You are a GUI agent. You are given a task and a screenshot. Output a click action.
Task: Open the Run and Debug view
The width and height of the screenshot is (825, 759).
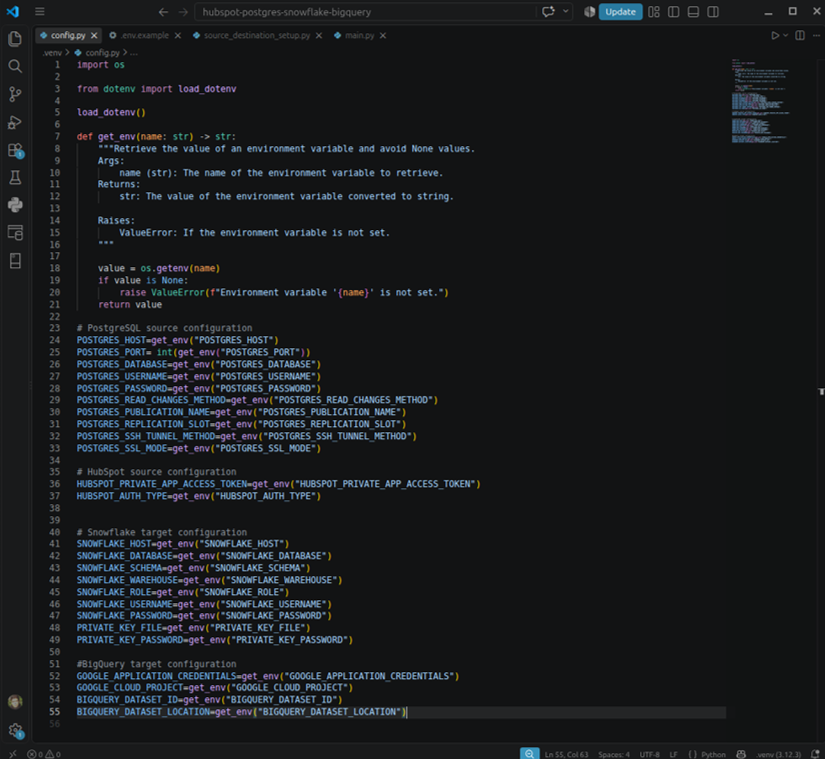pos(15,123)
